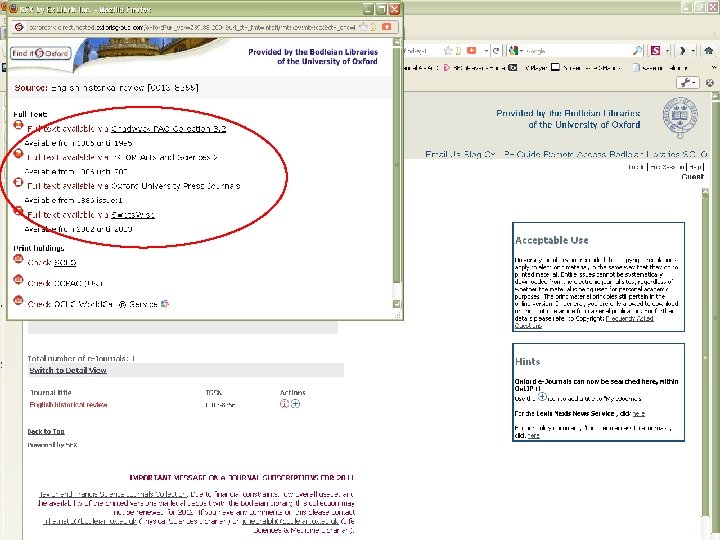This screenshot has height=540, width=720.
Task: Click the second email address link in important message
Action: [x=290, y=521]
